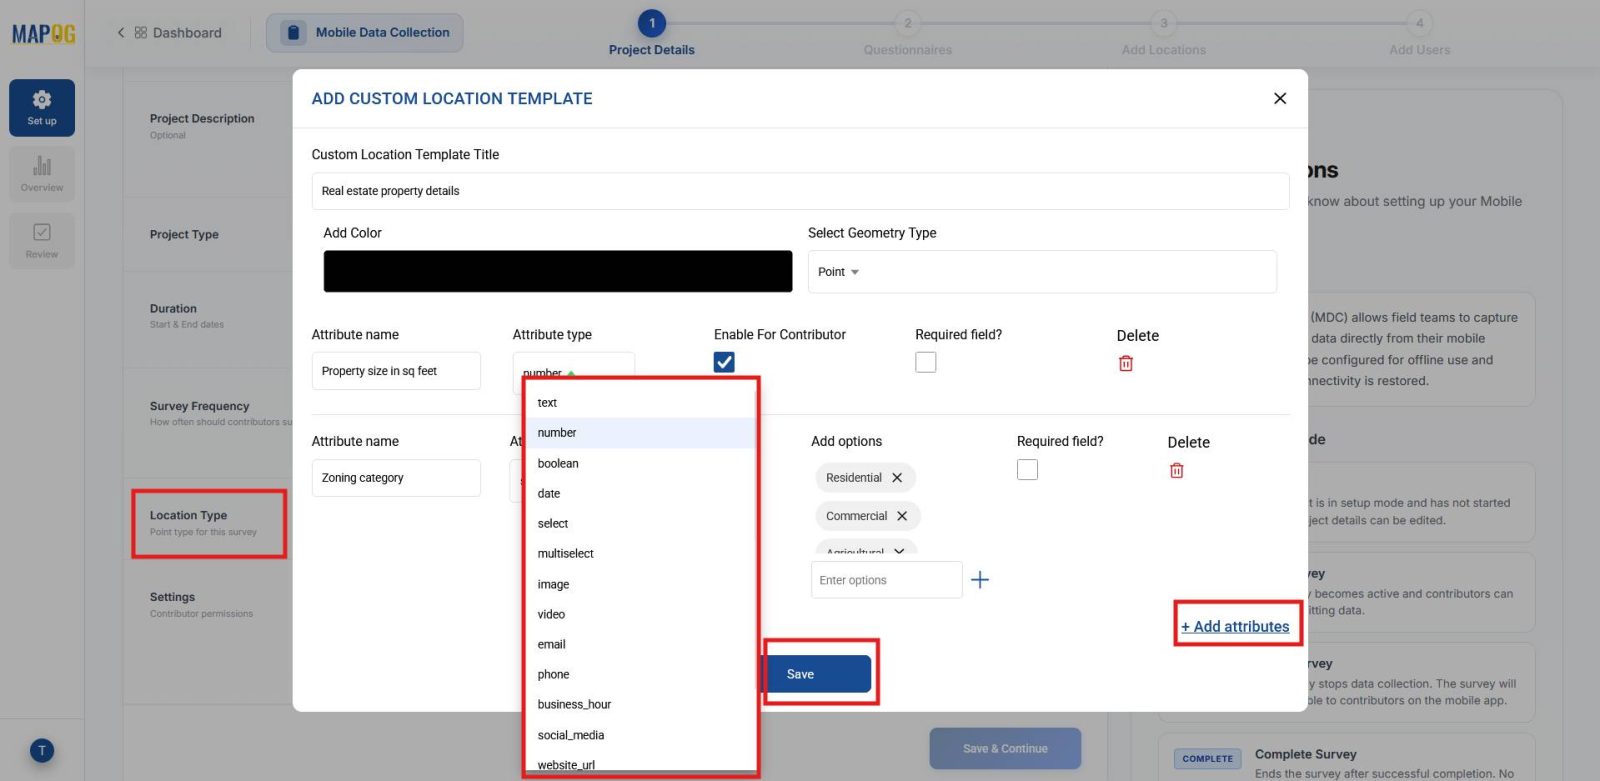The height and width of the screenshot is (781, 1600).
Task: Go to Add Locations step 3
Action: point(1164,34)
